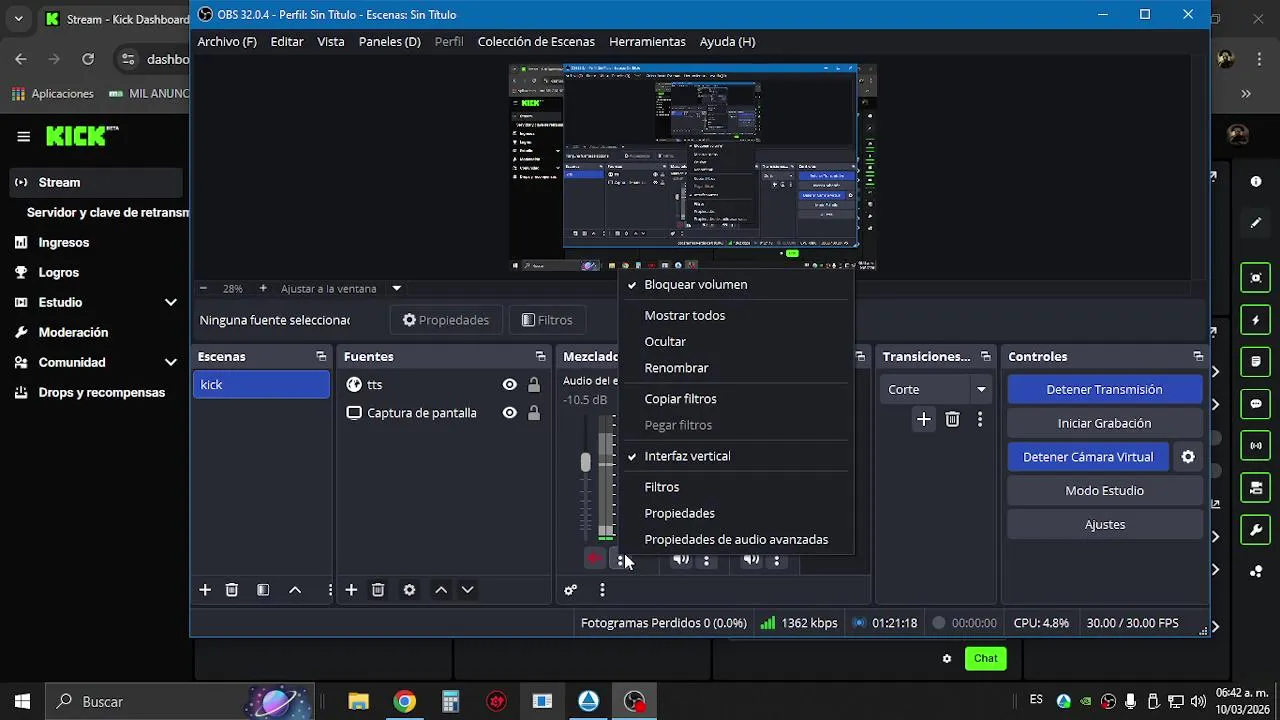Open settings gear beside the Chat button
The height and width of the screenshot is (720, 1280).
tap(947, 658)
